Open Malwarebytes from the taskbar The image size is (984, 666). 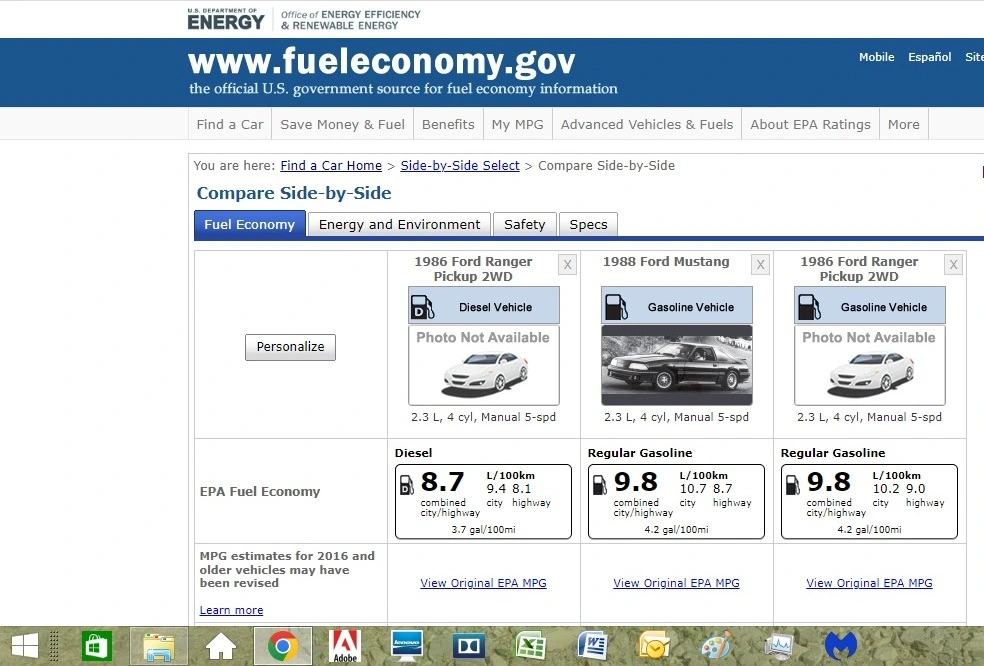pos(841,646)
